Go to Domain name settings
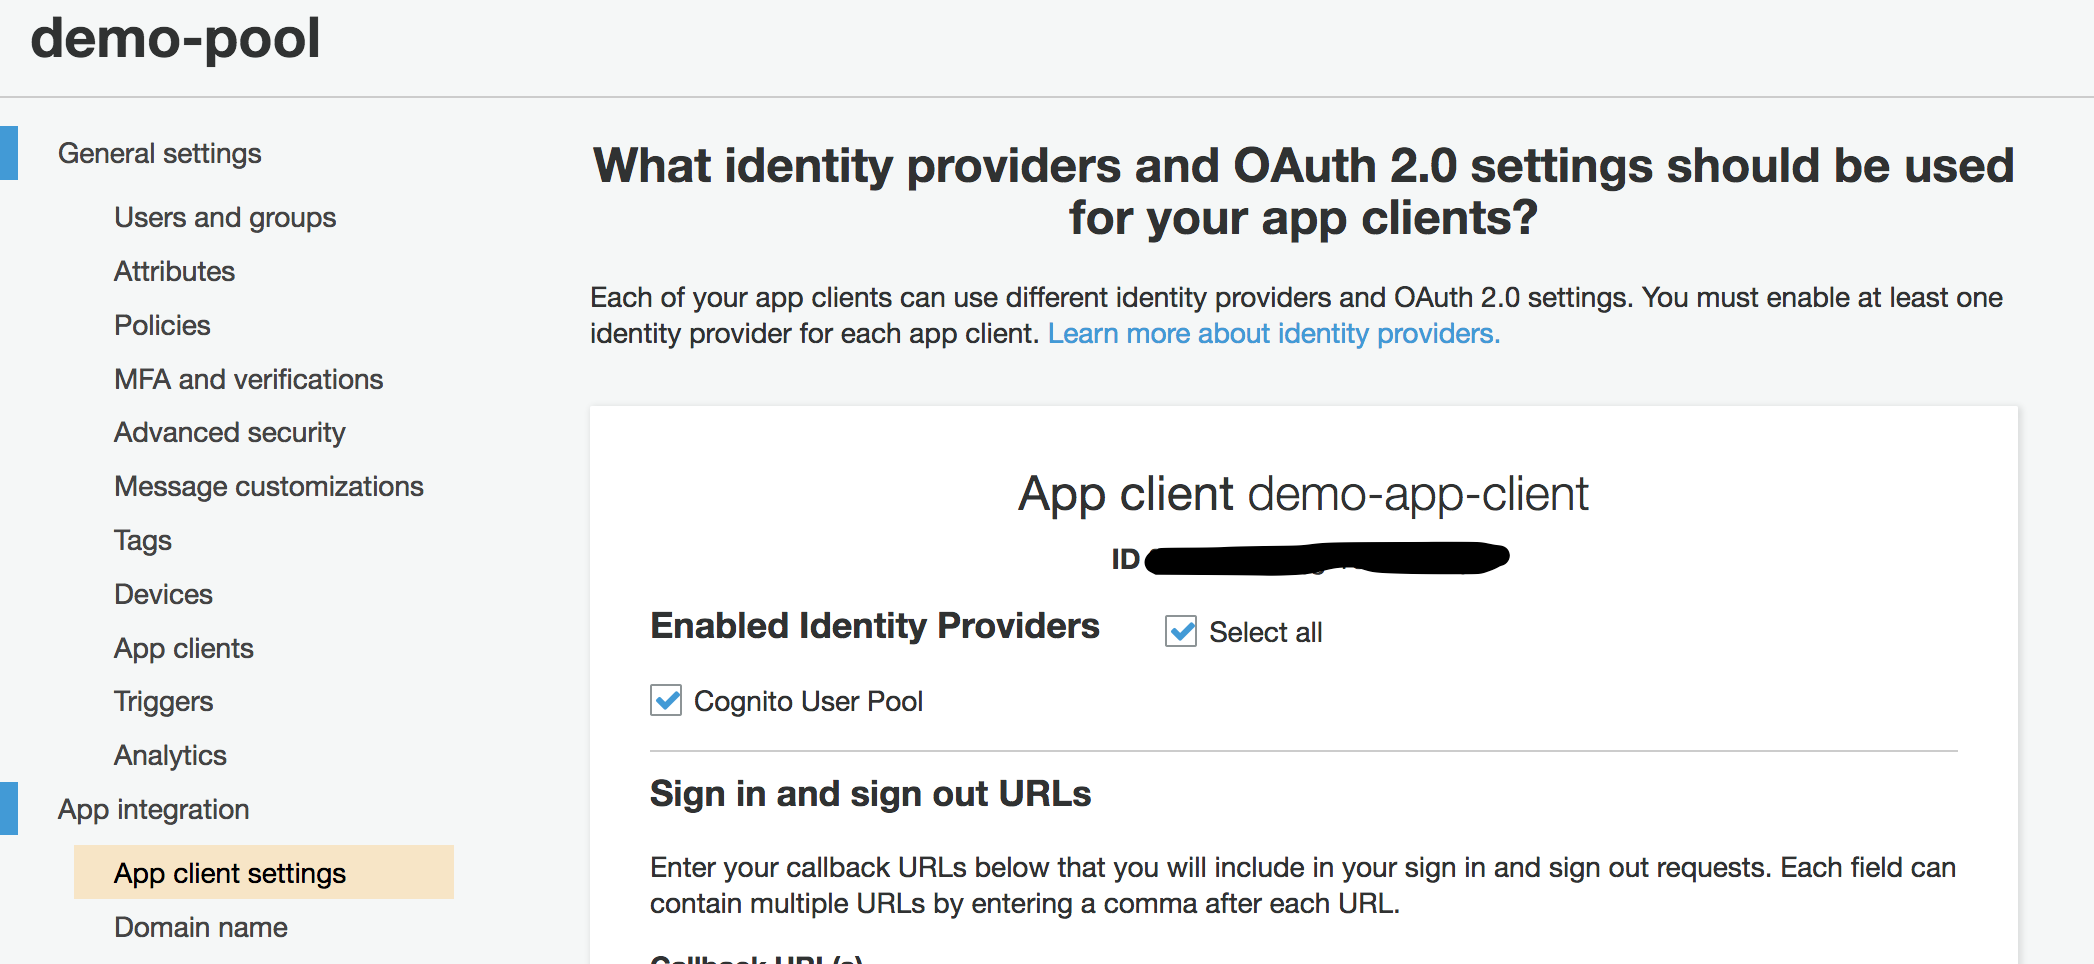Viewport: 2094px width, 964px height. coord(201,927)
